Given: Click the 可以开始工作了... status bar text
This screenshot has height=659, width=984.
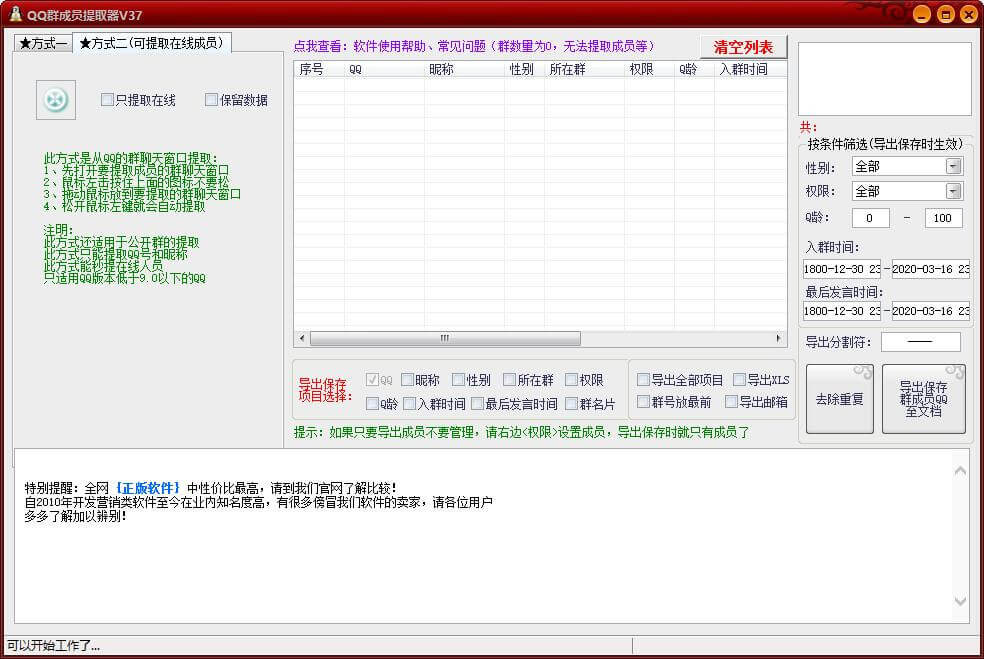Looking at the screenshot, I should [54, 645].
